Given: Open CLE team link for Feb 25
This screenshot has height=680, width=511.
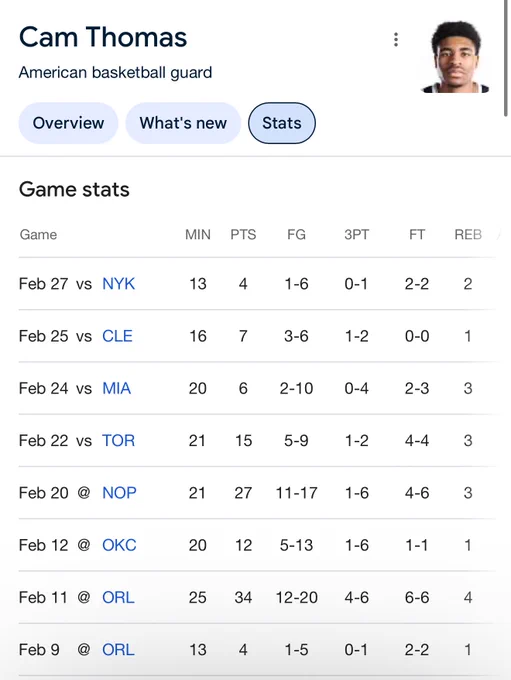Looking at the screenshot, I should tap(117, 336).
